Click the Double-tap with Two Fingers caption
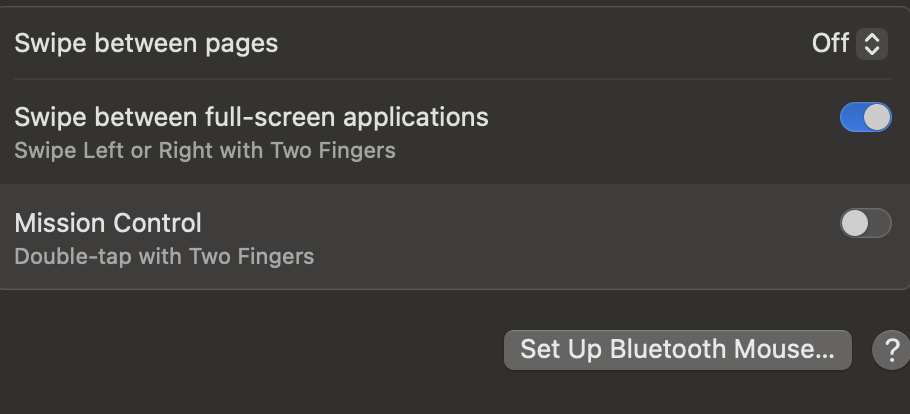910x414 pixels. [x=164, y=256]
